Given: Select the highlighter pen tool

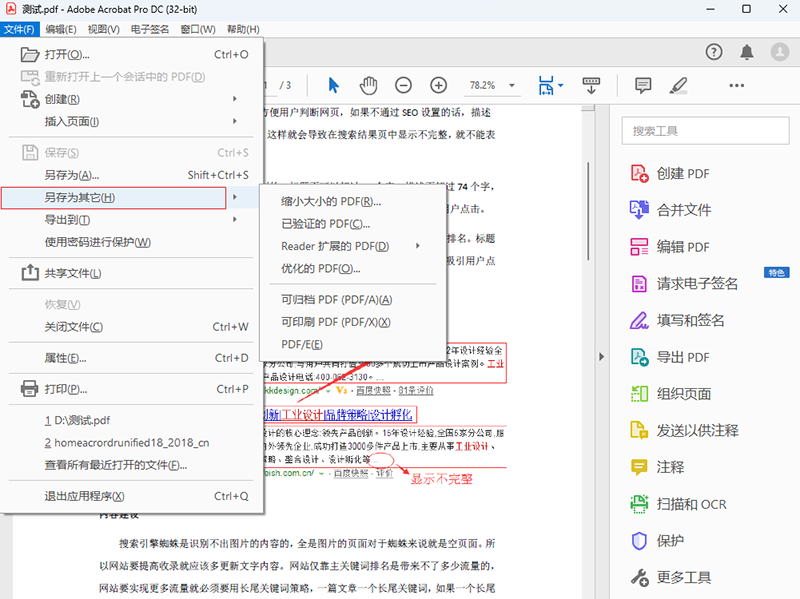Looking at the screenshot, I should 678,85.
